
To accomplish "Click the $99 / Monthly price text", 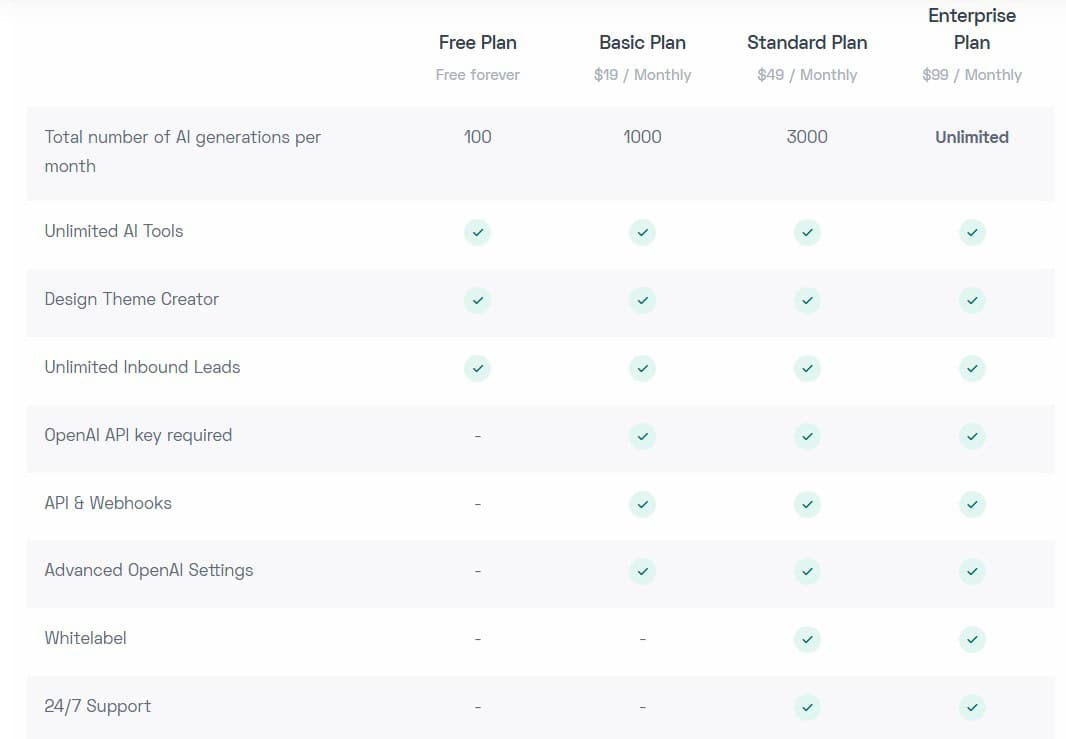I will pyautogui.click(x=972, y=75).
